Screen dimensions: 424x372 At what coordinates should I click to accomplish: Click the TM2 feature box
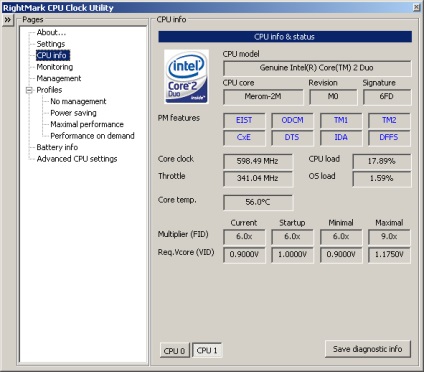click(x=389, y=120)
